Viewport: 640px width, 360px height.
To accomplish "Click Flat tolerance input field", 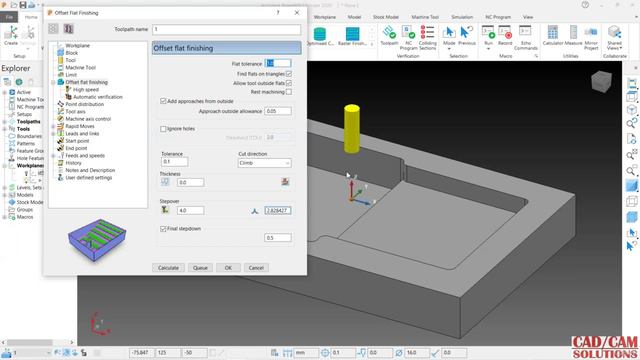I will pyautogui.click(x=278, y=63).
